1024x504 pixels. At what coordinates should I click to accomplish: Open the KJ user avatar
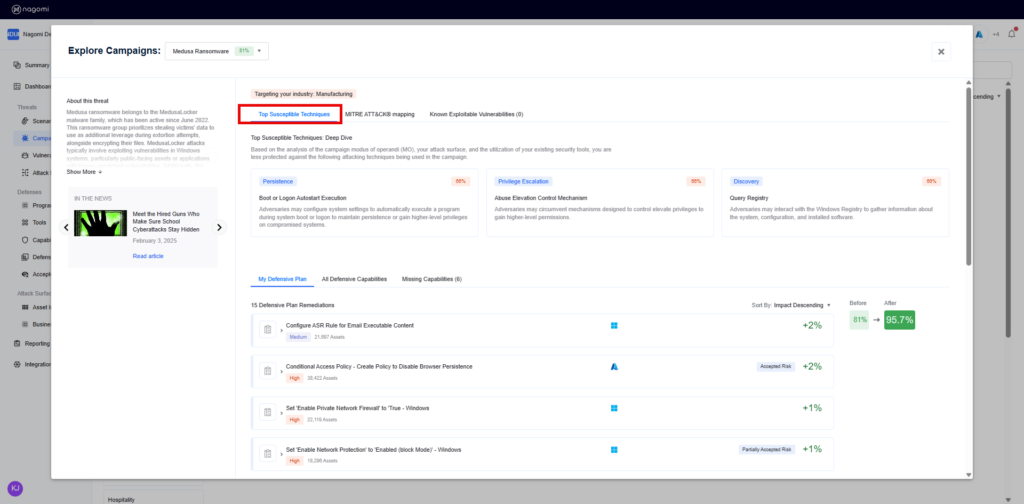(15, 488)
